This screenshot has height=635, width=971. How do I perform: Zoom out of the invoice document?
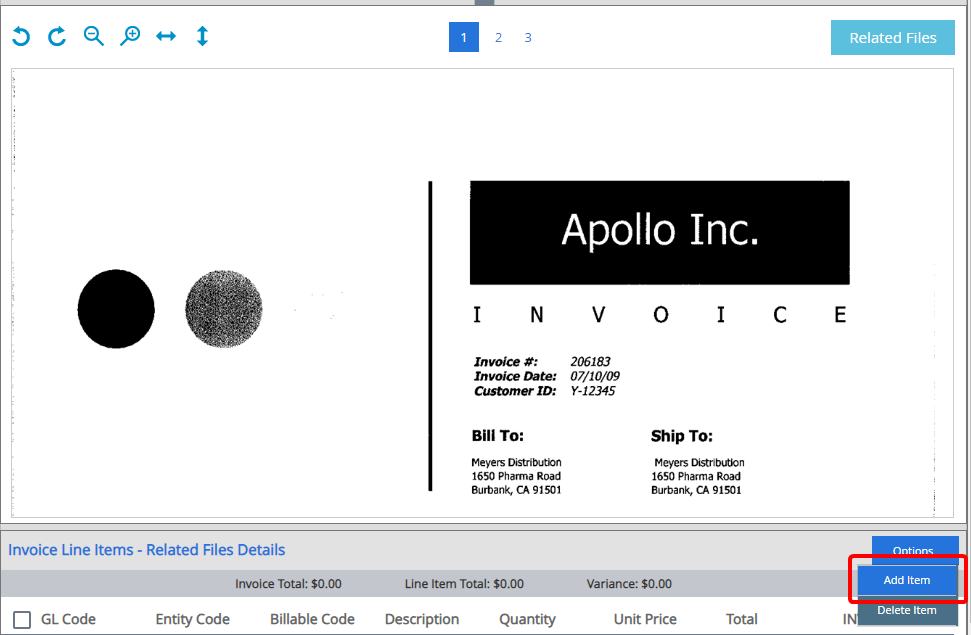pos(94,37)
